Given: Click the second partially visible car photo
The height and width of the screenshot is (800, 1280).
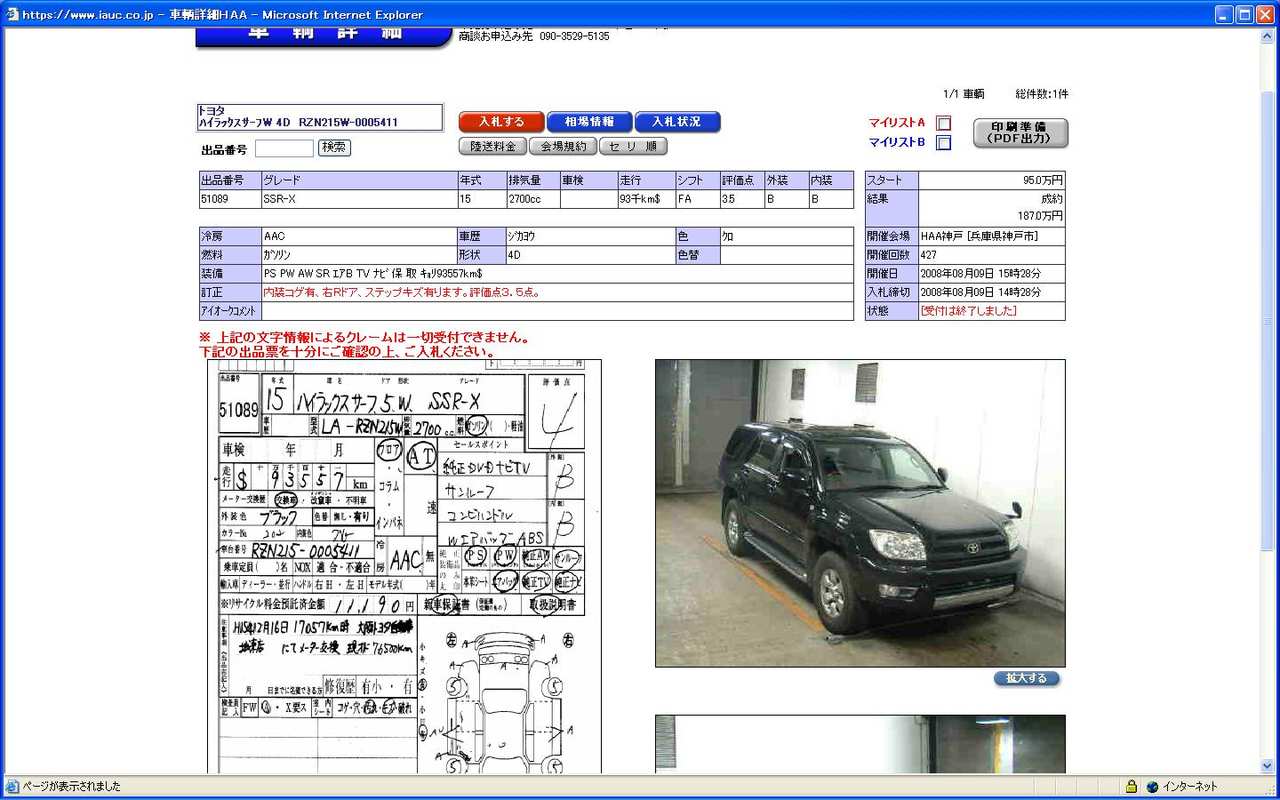Looking at the screenshot, I should tap(860, 744).
